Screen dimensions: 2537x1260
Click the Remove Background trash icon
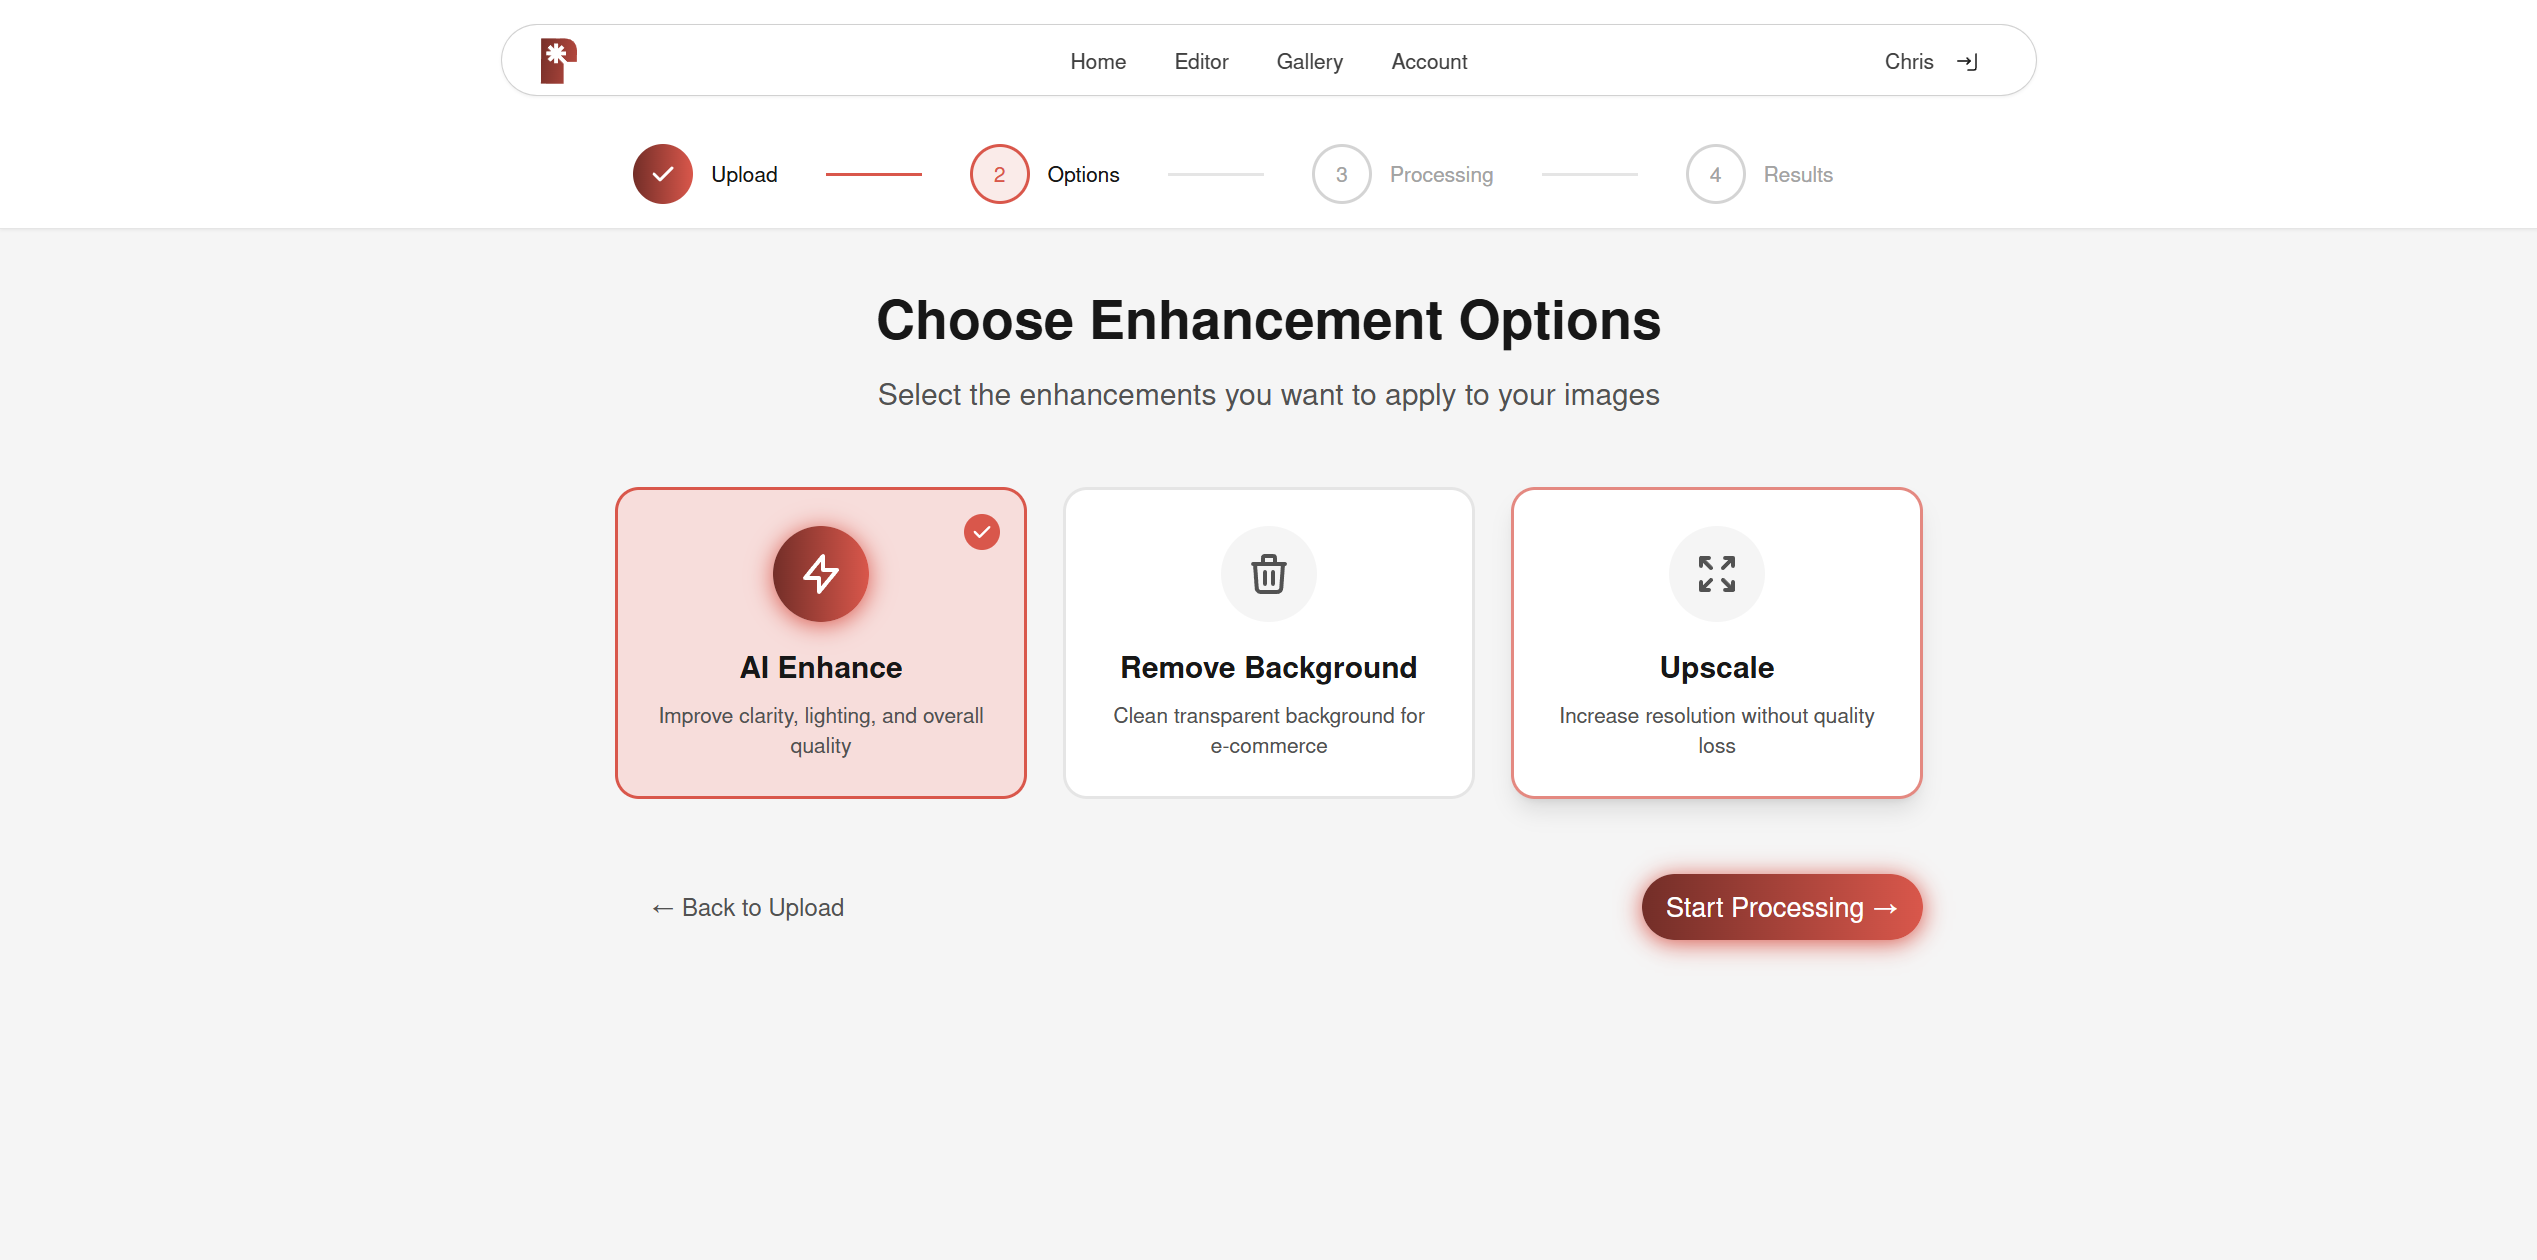point(1268,574)
